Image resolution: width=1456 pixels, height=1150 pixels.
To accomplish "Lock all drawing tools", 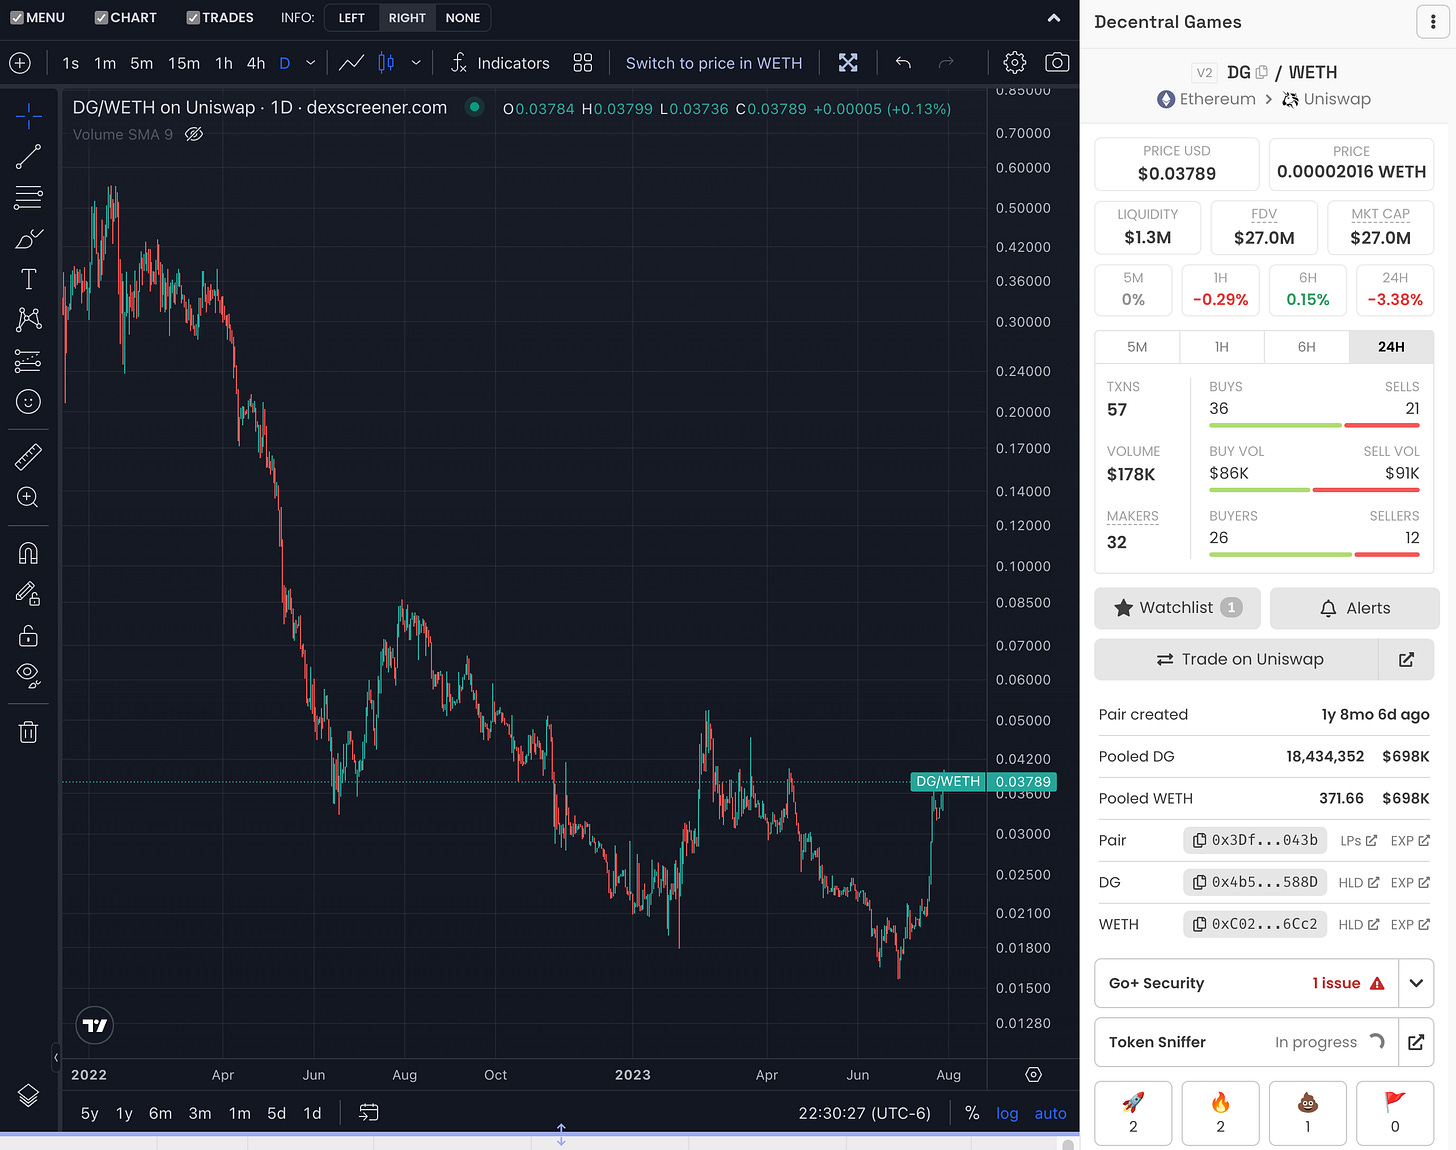I will click(28, 635).
